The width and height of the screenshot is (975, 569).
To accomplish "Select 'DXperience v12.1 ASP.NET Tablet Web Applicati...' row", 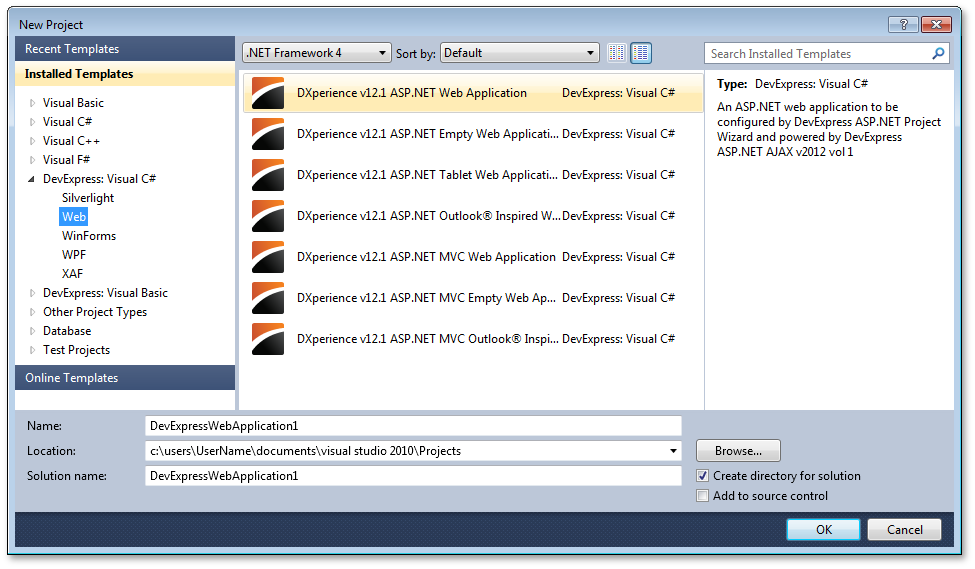I will click(x=473, y=175).
